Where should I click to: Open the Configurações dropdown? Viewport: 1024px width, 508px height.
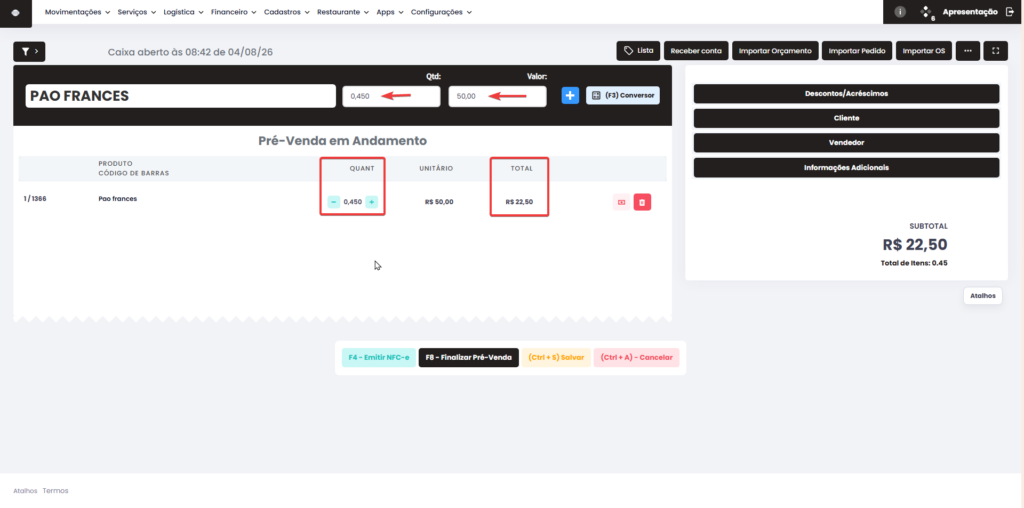tap(441, 12)
